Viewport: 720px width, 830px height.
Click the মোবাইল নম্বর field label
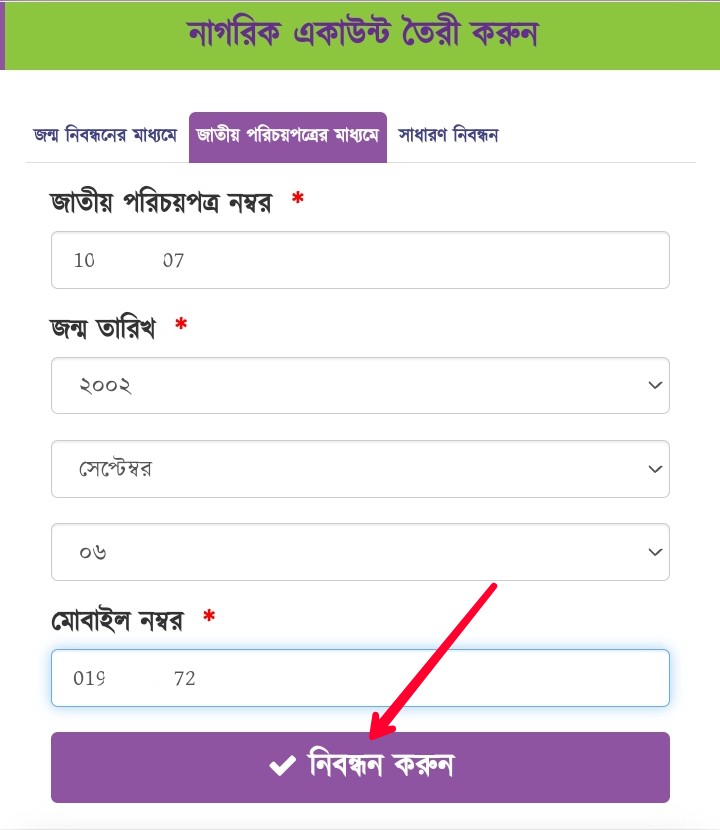click(117, 621)
